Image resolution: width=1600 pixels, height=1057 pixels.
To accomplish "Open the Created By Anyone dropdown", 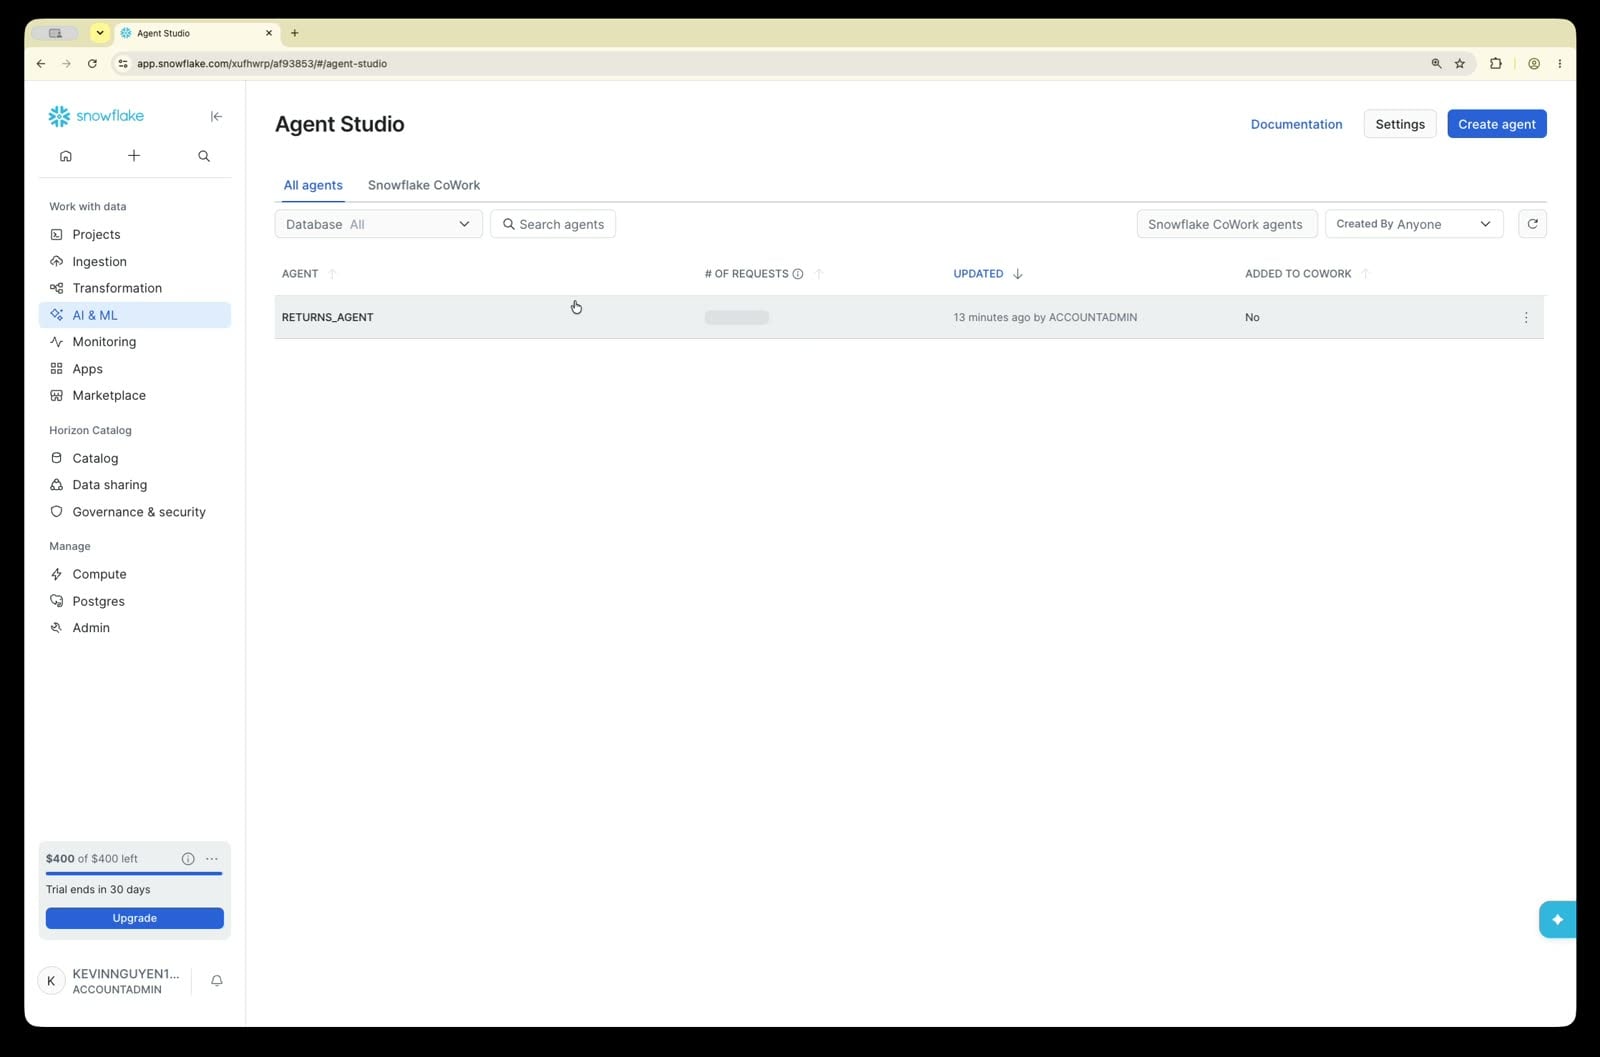I will click(1414, 224).
